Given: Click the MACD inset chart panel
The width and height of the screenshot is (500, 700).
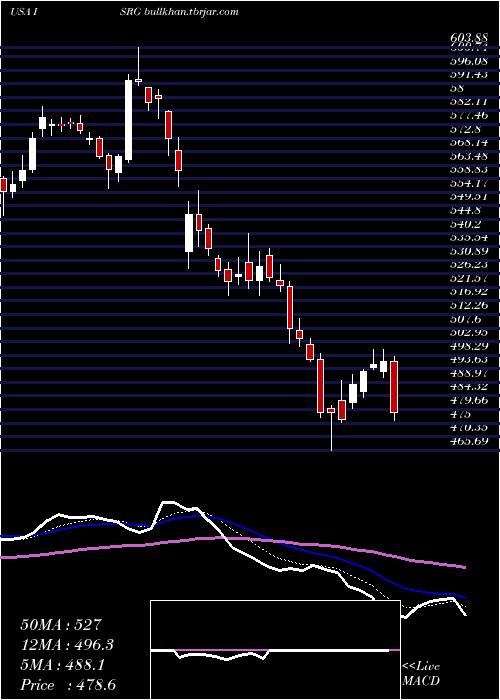Looking at the screenshot, I should pyautogui.click(x=275, y=650).
